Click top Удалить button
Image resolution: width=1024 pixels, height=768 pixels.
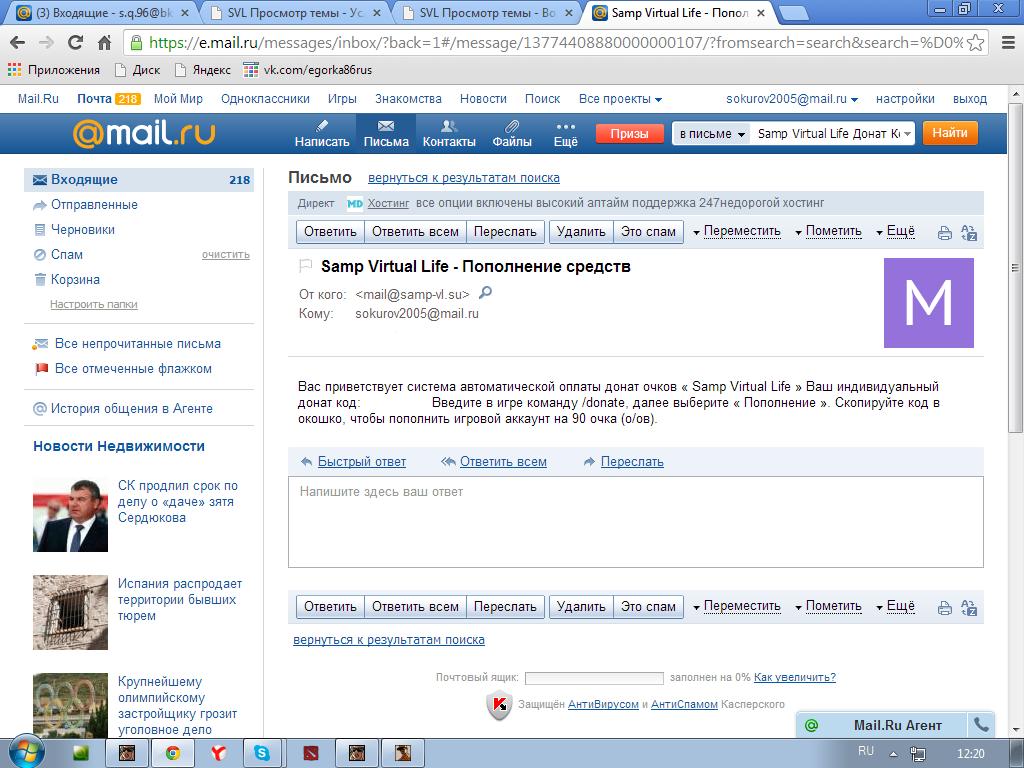(581, 232)
